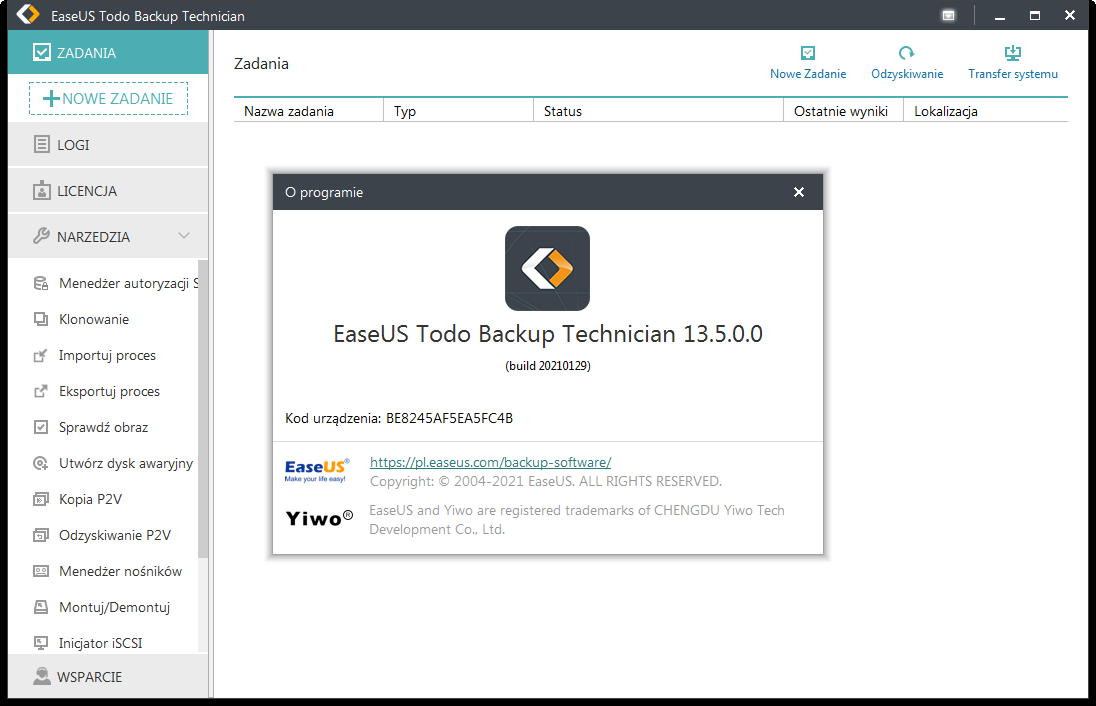Select the NARZEDZIA menu label
The height and width of the screenshot is (706, 1096).
pyautogui.click(x=93, y=237)
